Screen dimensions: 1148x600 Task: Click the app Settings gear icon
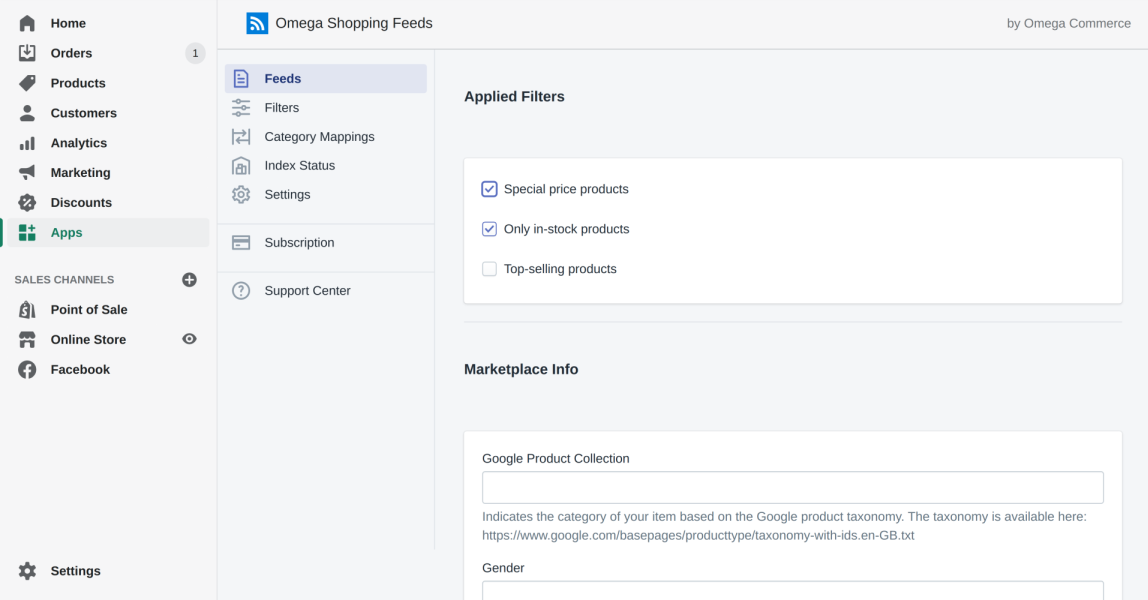241,195
